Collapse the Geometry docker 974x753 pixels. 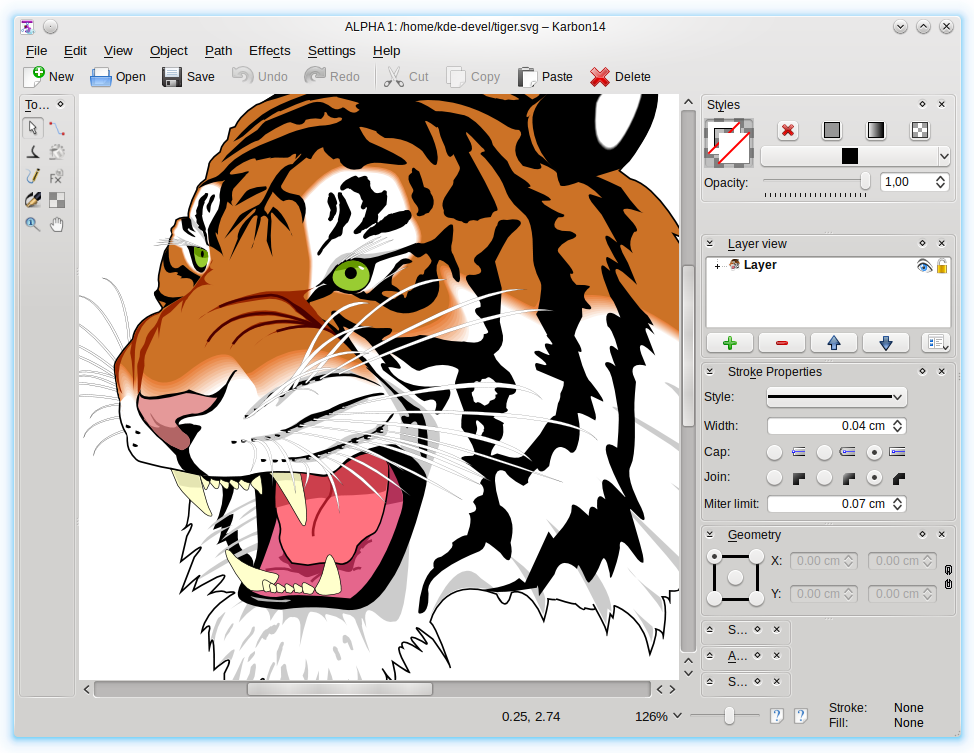coord(710,534)
